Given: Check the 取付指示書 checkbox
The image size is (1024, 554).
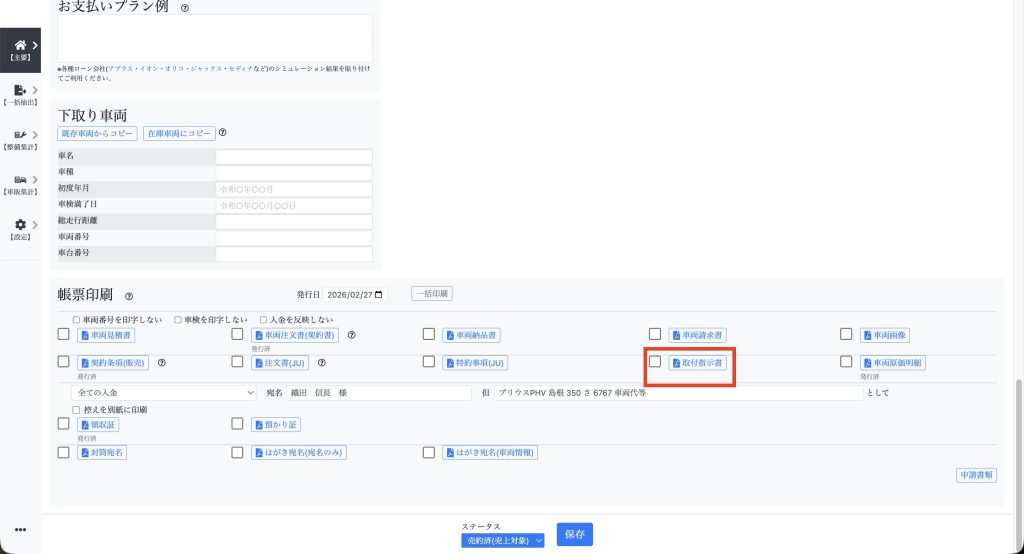Looking at the screenshot, I should click(655, 362).
